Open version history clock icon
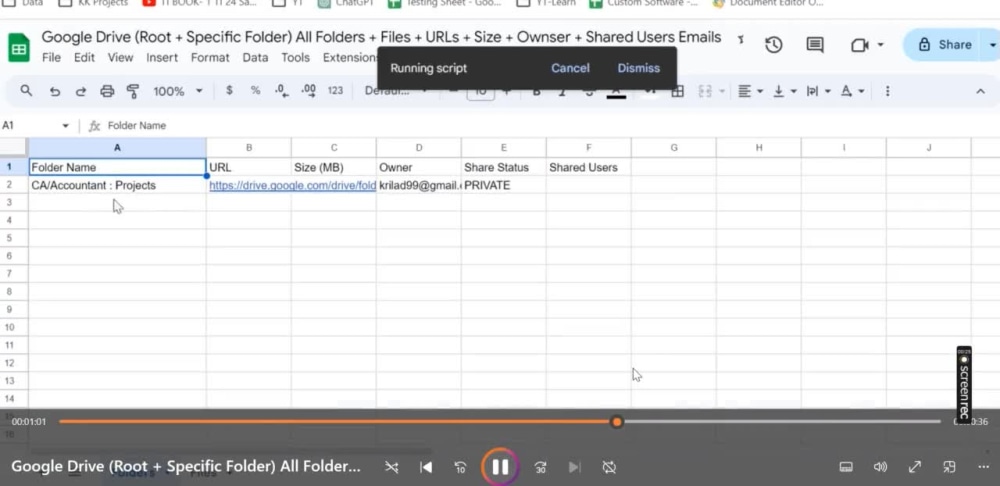Image resolution: width=1000 pixels, height=486 pixels. tap(774, 45)
